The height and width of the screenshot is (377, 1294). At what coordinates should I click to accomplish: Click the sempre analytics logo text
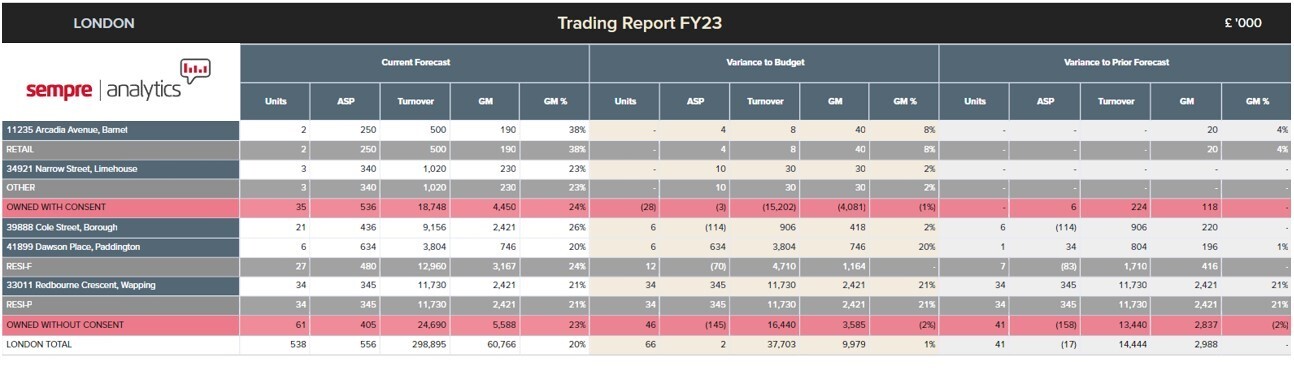point(104,89)
